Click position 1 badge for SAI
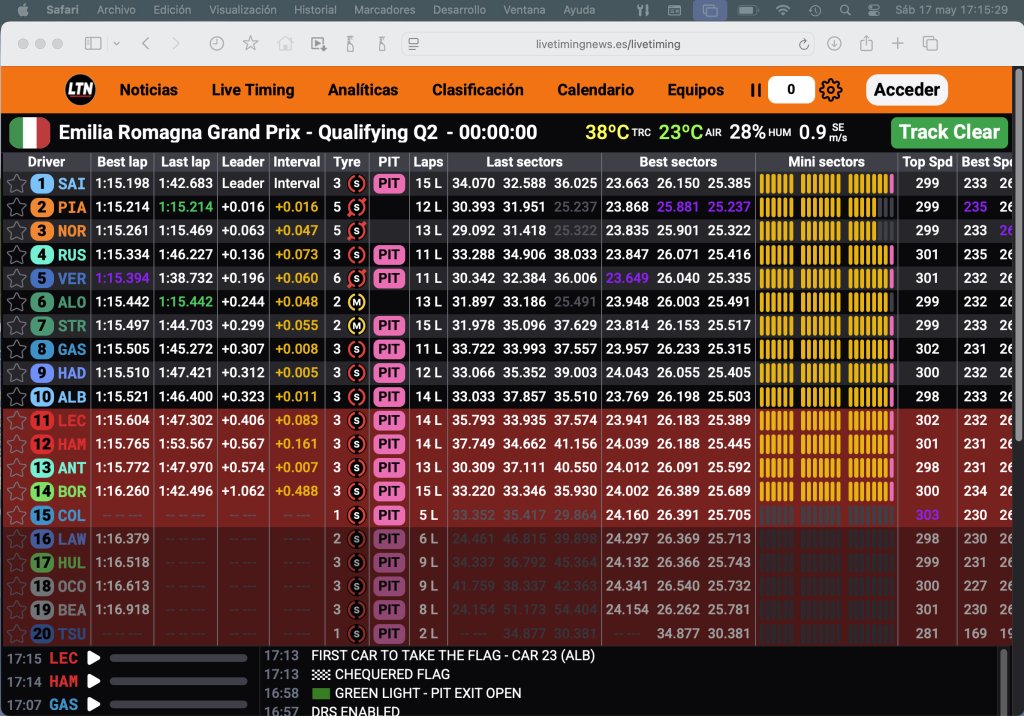The height and width of the screenshot is (716, 1024). click(42, 184)
